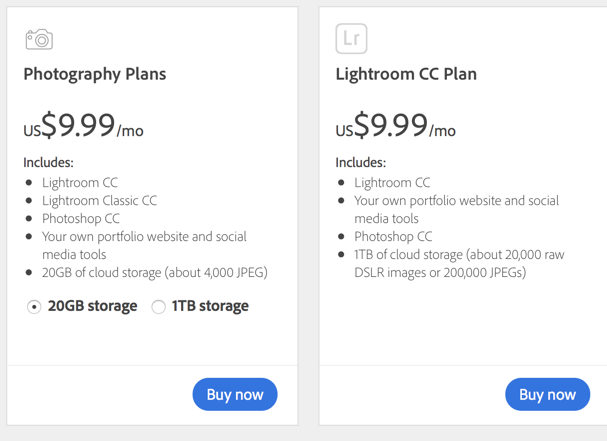Viewport: 607px width, 441px height.
Task: Click portfolio website item in Photography Plans
Action: tap(144, 245)
